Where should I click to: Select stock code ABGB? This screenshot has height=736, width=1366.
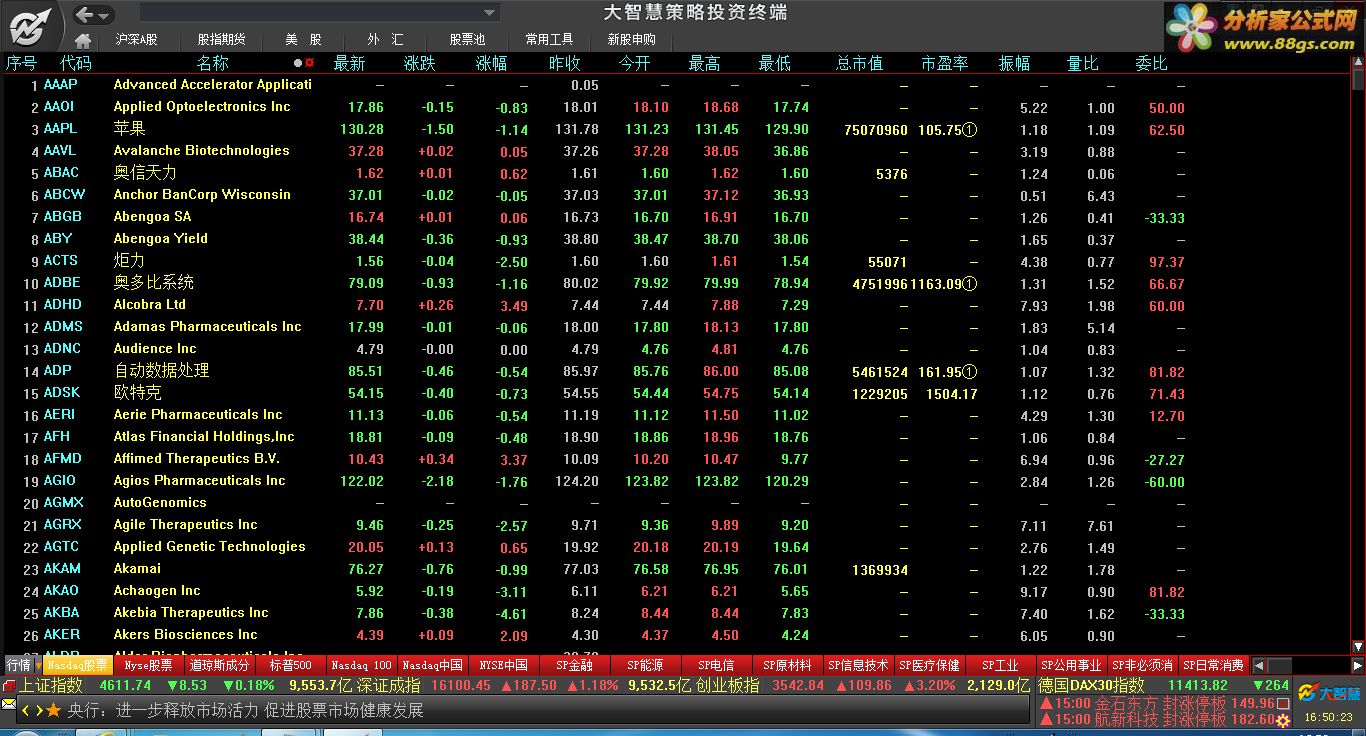point(63,217)
